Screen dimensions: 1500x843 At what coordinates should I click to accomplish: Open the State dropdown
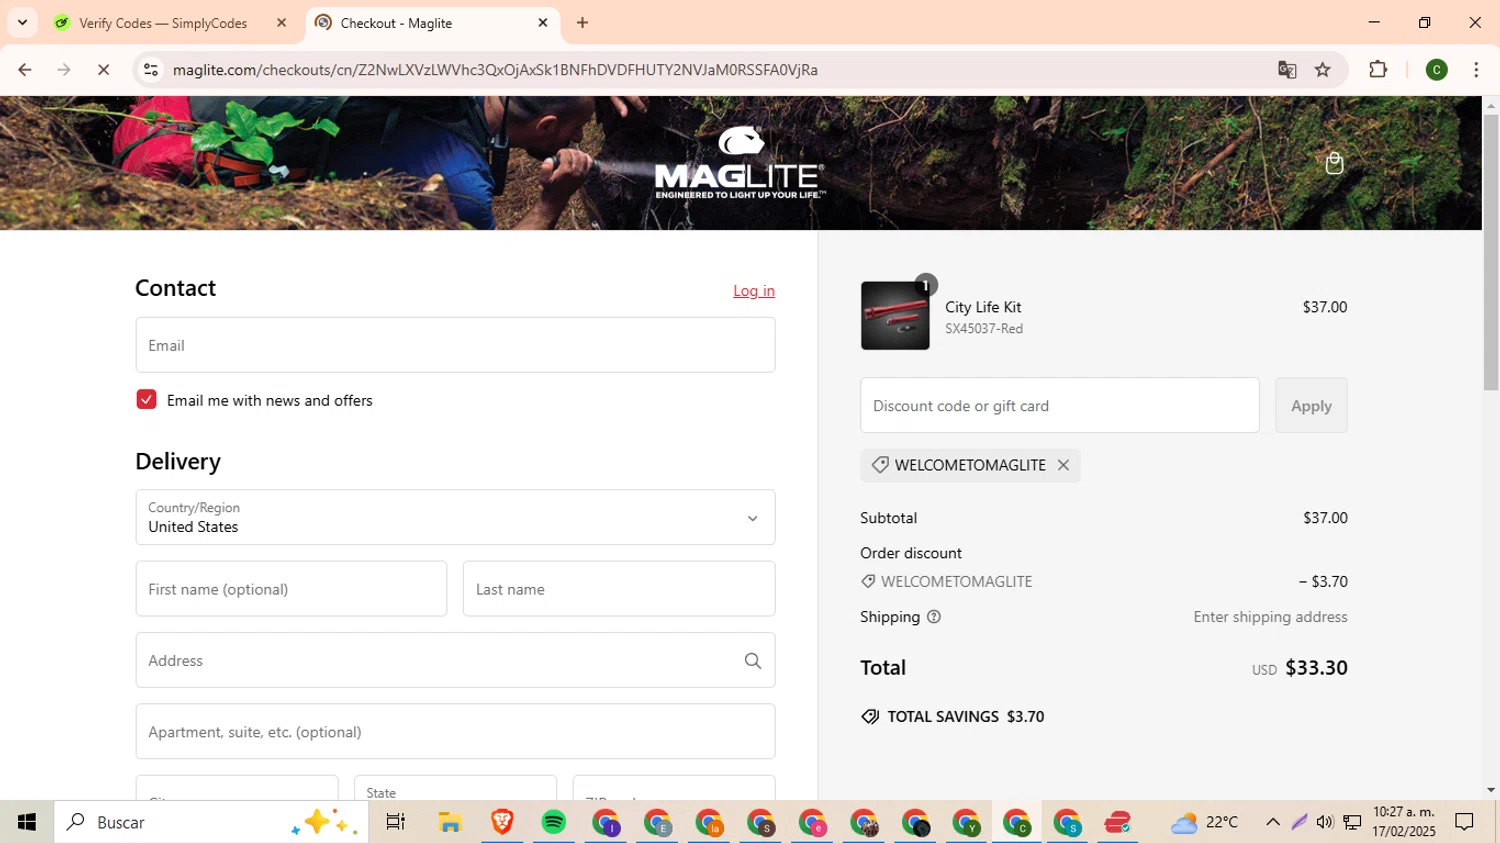pyautogui.click(x=455, y=788)
